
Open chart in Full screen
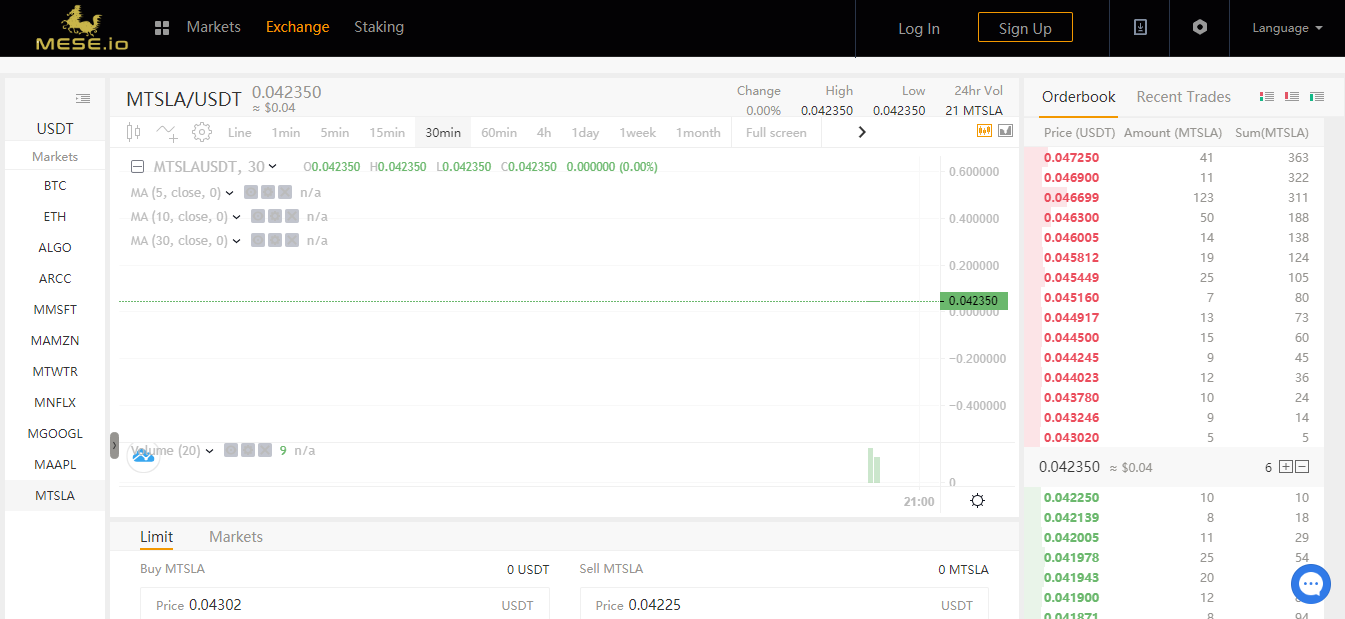[x=776, y=132]
